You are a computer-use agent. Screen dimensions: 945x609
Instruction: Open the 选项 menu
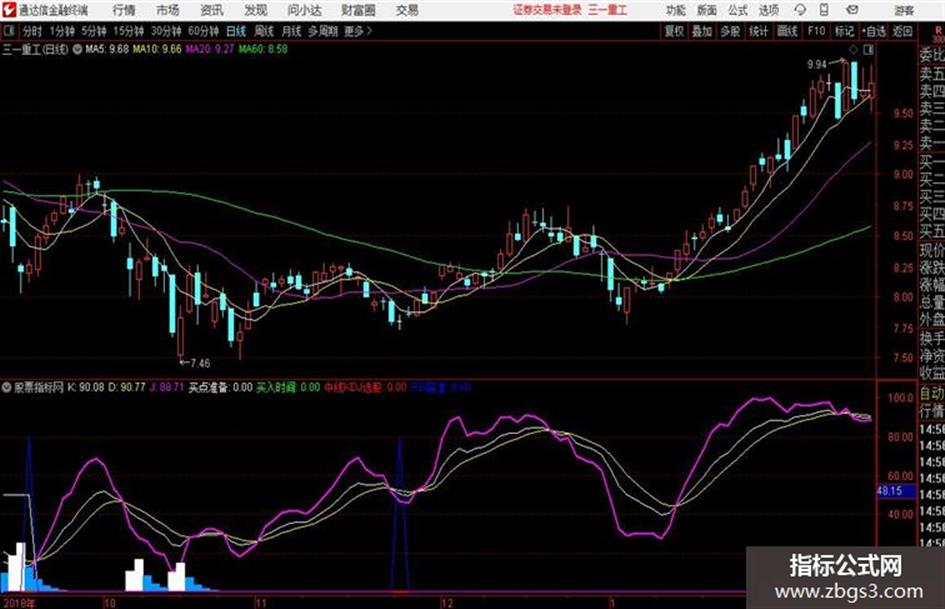pos(769,10)
